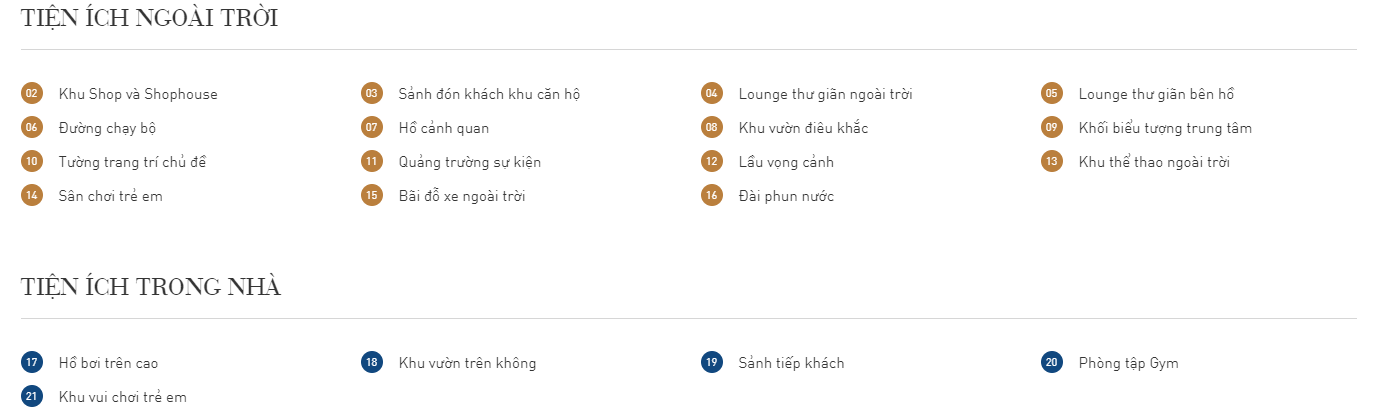
Task: Click the blue number 21 badge
Action: point(32,397)
